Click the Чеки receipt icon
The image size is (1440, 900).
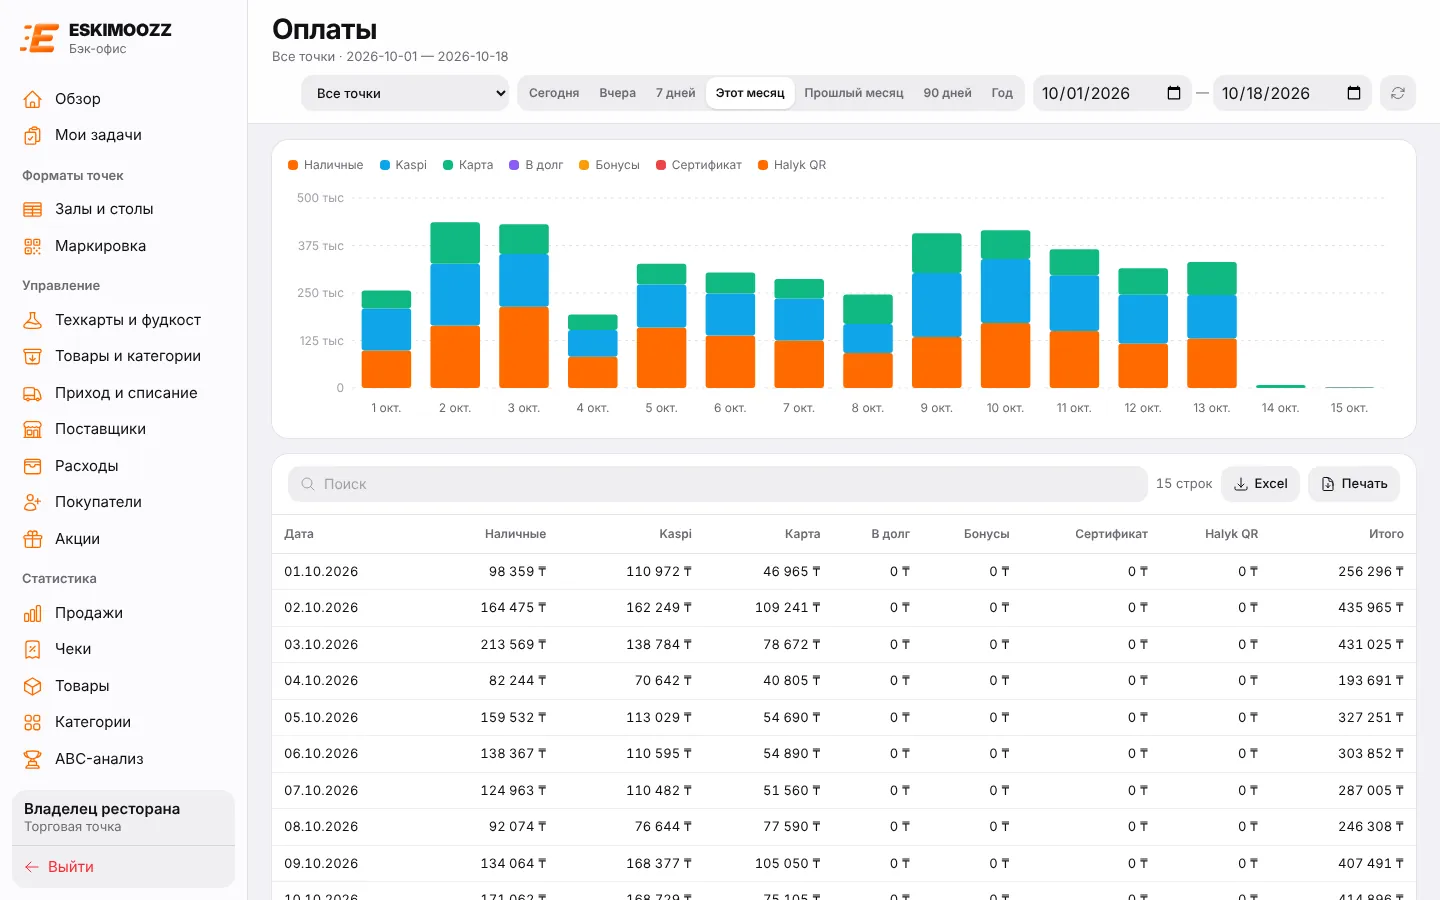tap(33, 649)
